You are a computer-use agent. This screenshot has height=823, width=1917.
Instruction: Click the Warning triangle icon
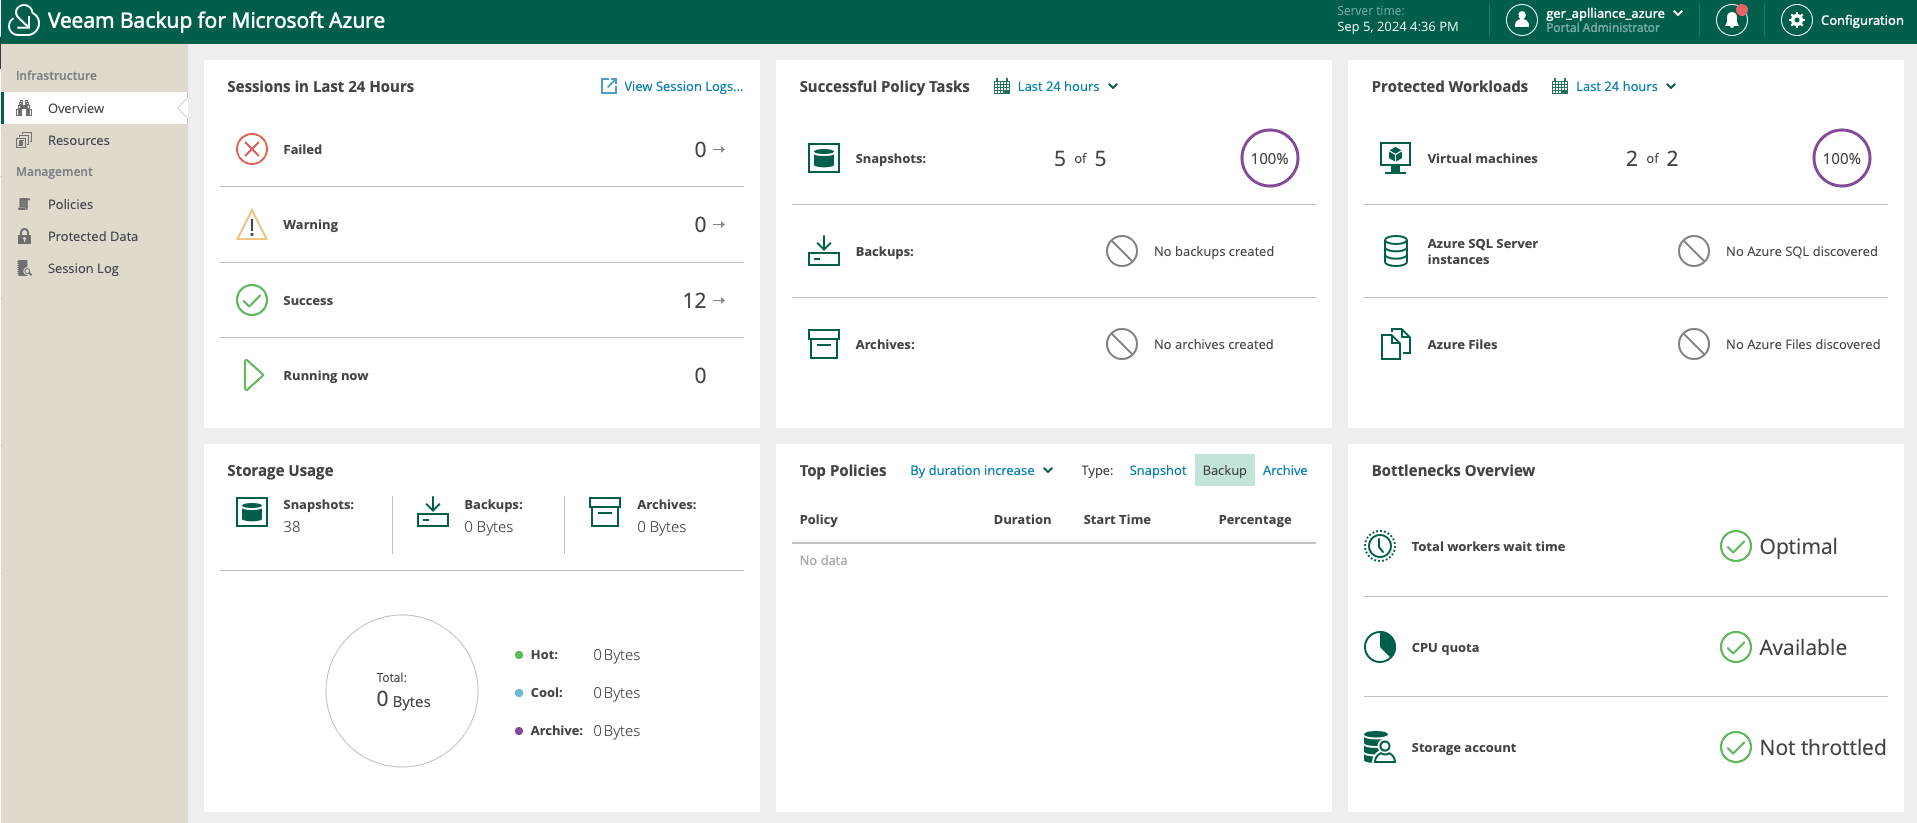pos(252,225)
